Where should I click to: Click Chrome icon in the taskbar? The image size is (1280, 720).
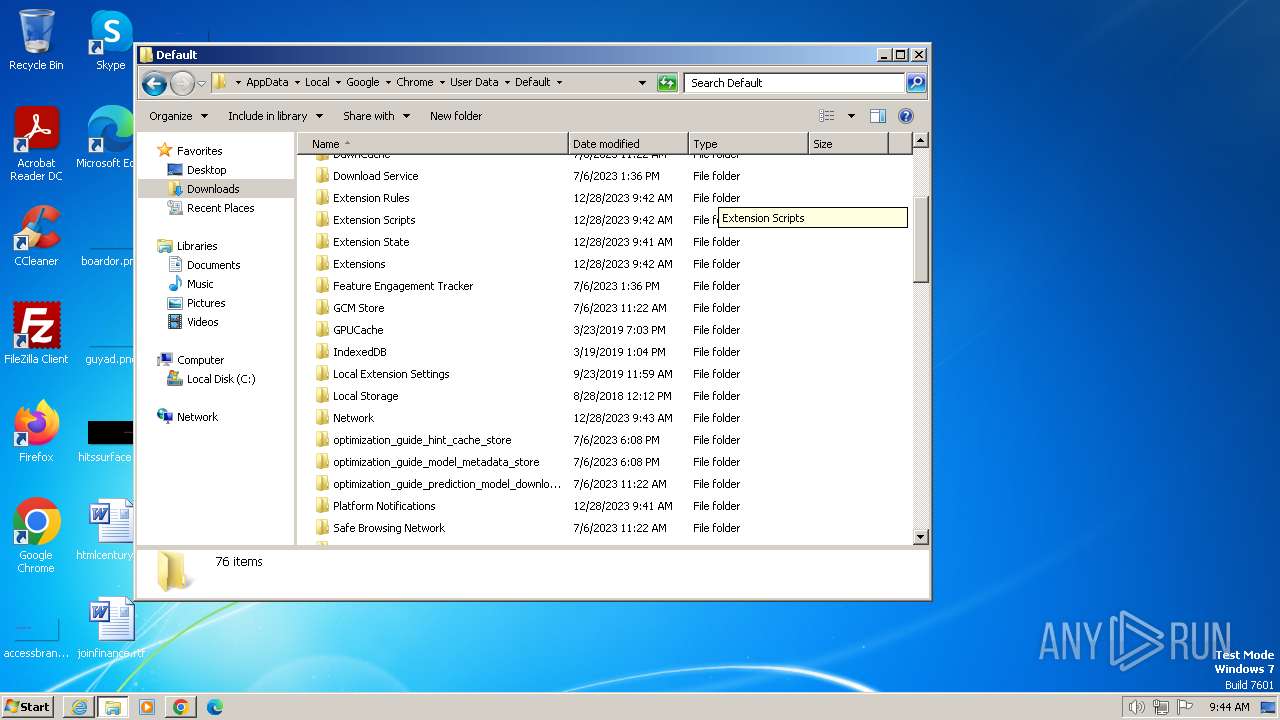180,707
